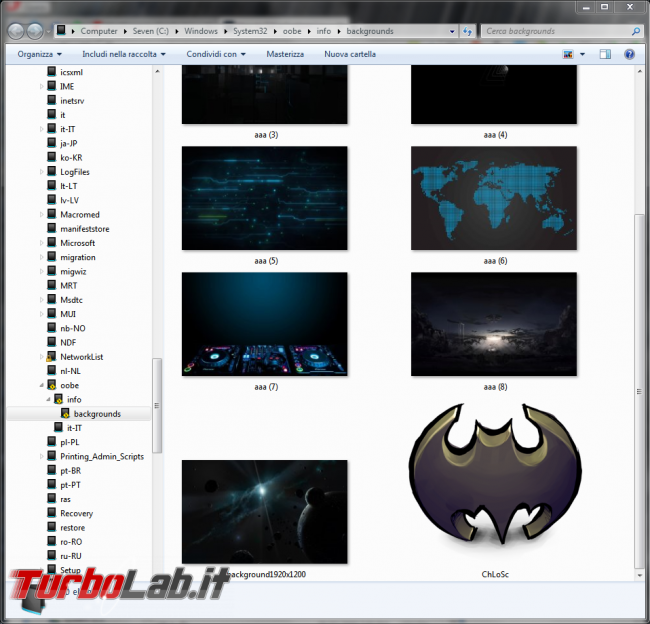This screenshot has height=624, width=650.
Task: Select the migwiz folder in tree
Action: click(73, 272)
